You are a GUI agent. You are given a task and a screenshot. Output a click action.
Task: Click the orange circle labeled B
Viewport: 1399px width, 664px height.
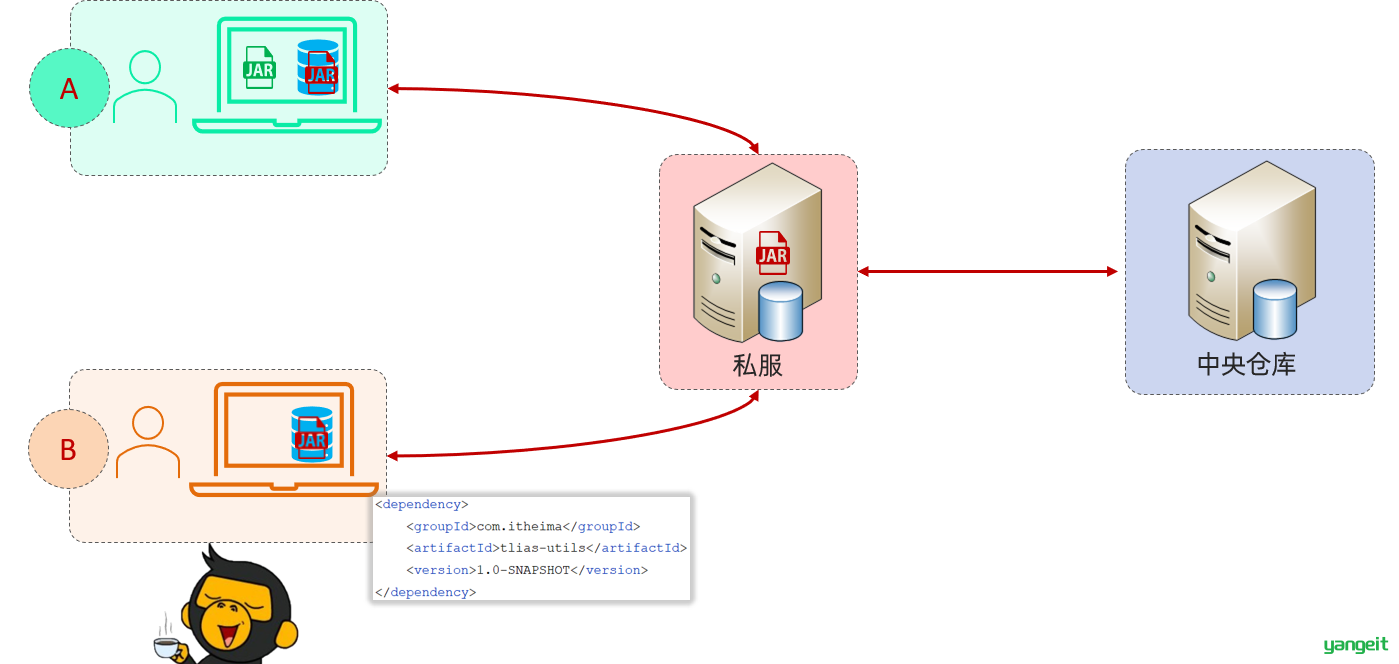tap(68, 449)
